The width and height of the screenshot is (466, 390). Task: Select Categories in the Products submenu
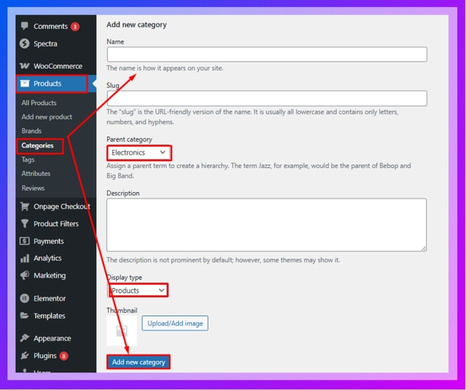[x=37, y=146]
